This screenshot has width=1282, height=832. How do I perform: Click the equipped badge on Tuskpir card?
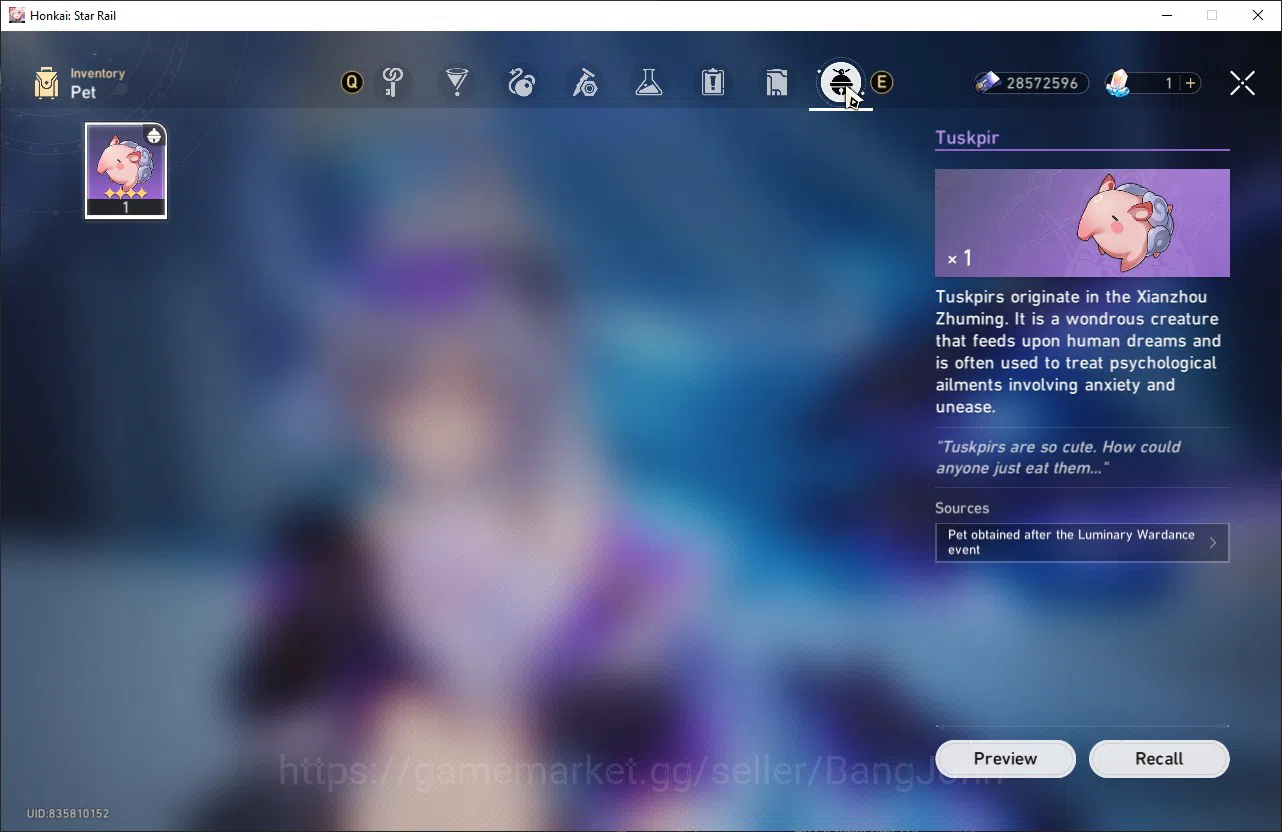154,136
